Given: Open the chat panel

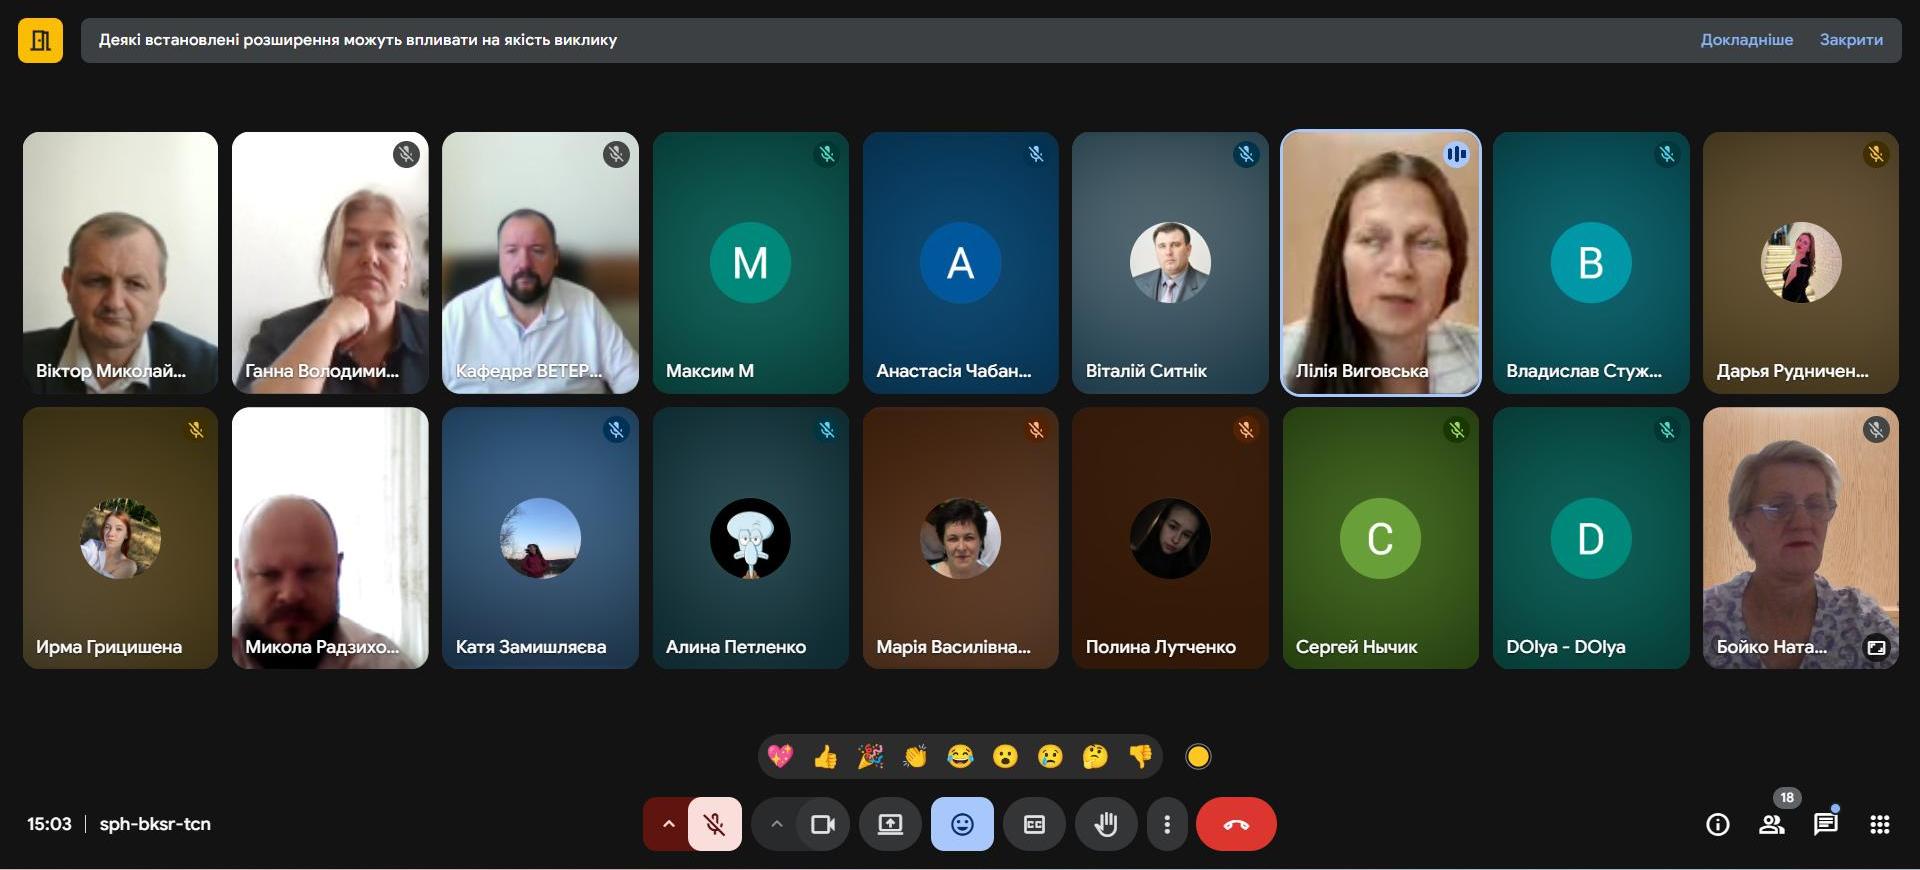Looking at the screenshot, I should (1826, 824).
